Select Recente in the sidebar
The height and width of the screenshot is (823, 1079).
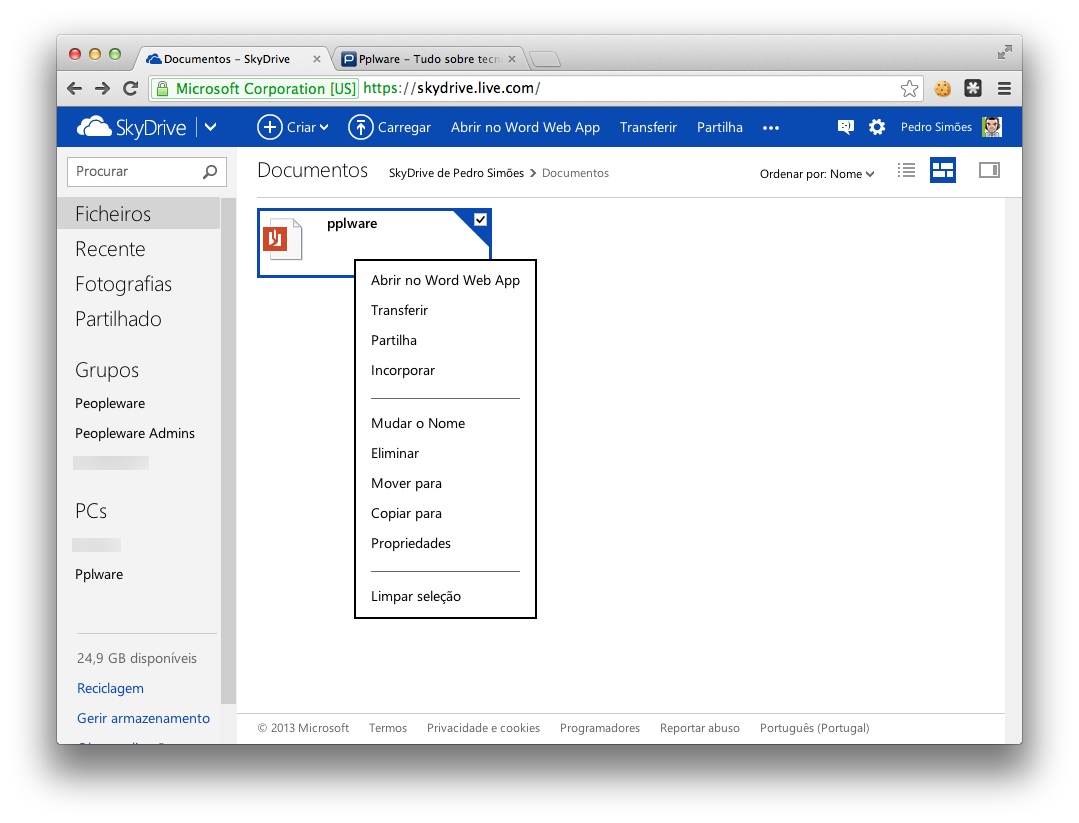110,249
